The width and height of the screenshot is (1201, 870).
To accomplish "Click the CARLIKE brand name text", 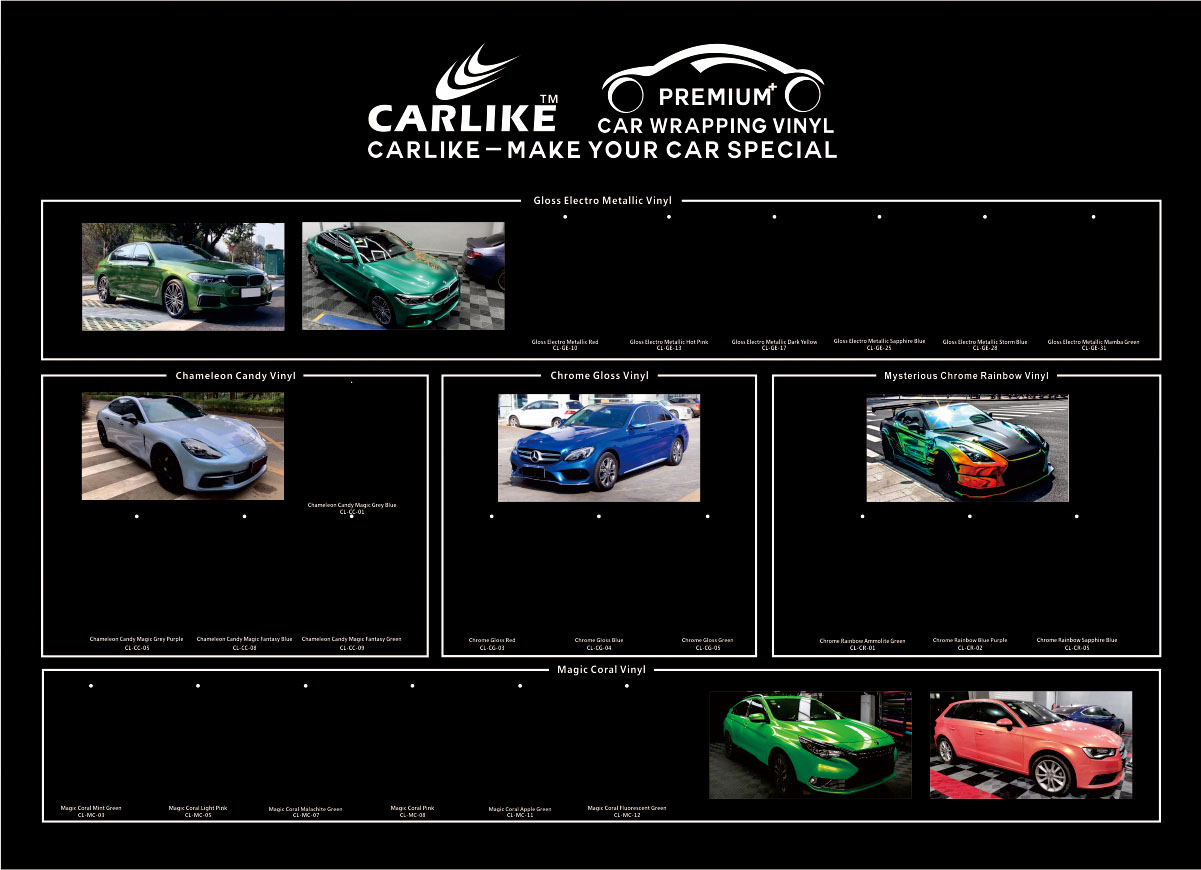I will pos(462,118).
